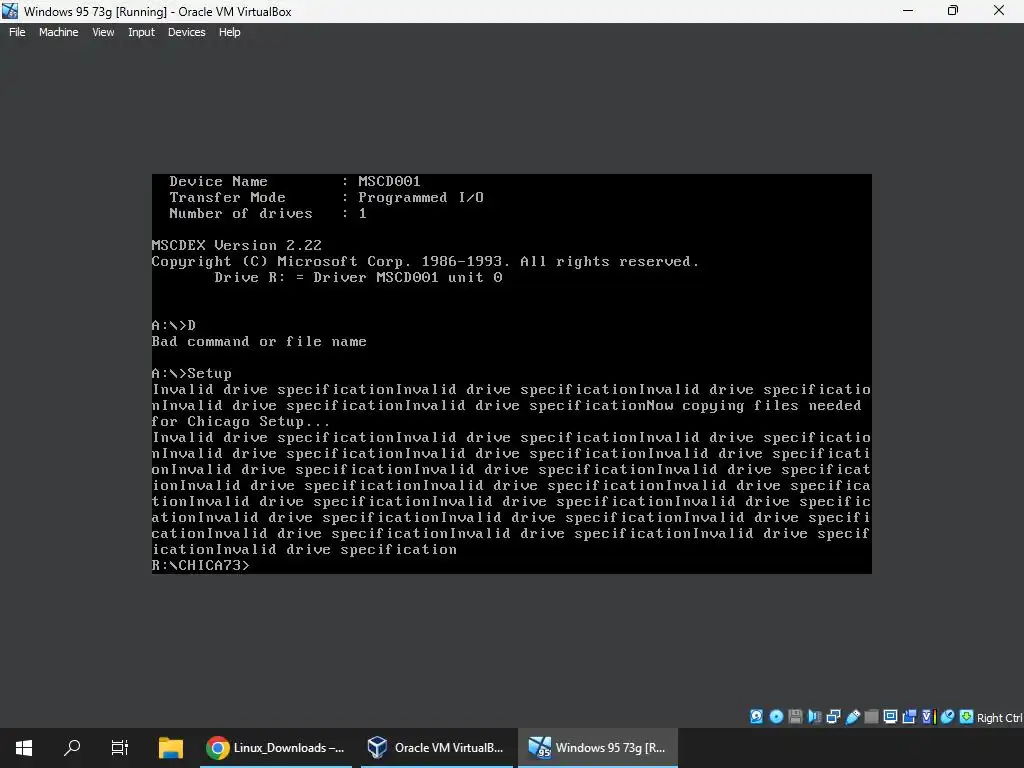Click the R:\CHICA73> command prompt line

(200, 566)
